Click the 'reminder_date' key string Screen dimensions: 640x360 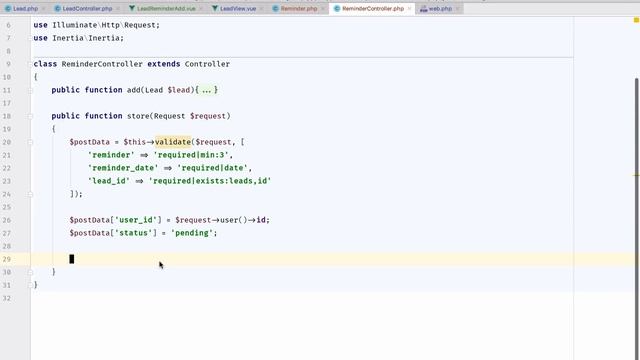click(123, 168)
